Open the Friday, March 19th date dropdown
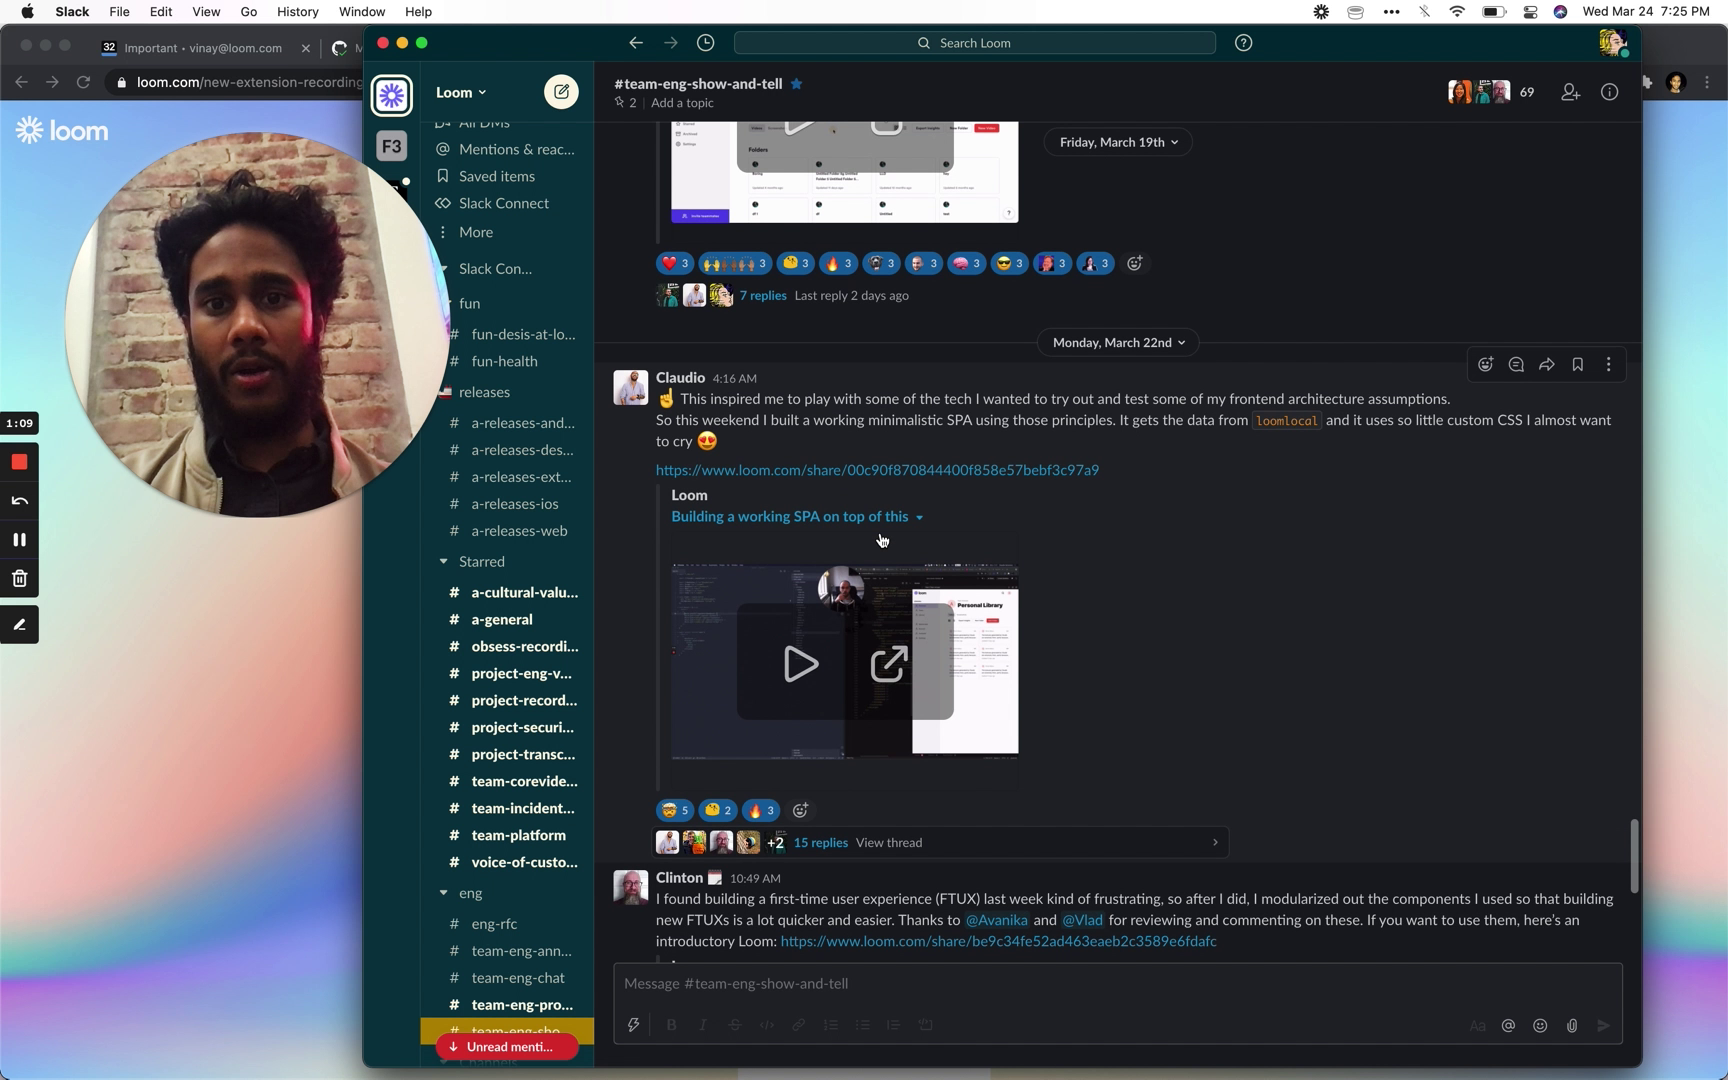 1118,142
